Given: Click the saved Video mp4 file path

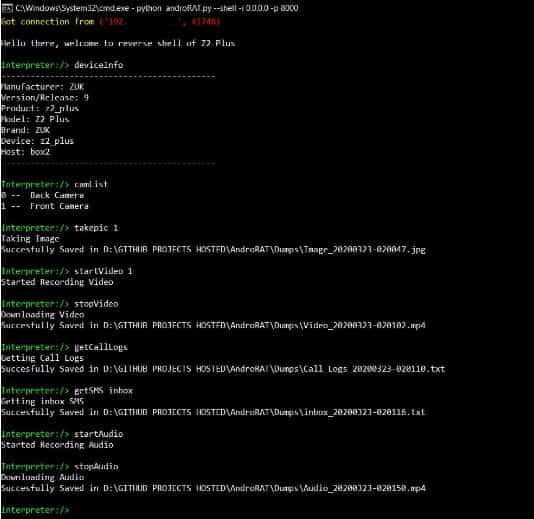Looking at the screenshot, I should (x=264, y=325).
